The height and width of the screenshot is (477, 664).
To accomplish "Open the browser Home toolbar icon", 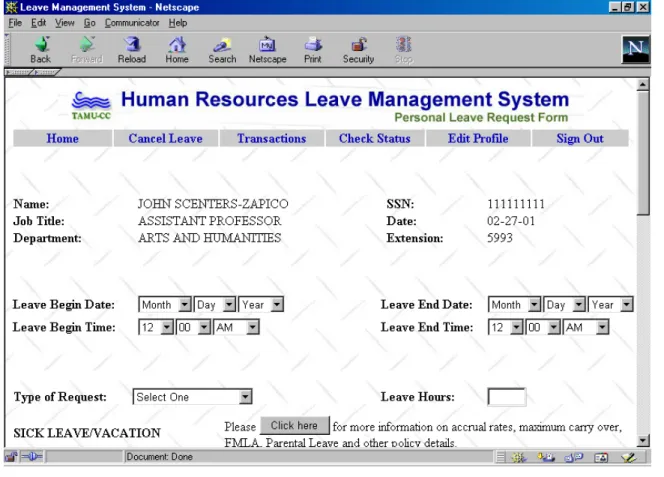I will (x=177, y=50).
